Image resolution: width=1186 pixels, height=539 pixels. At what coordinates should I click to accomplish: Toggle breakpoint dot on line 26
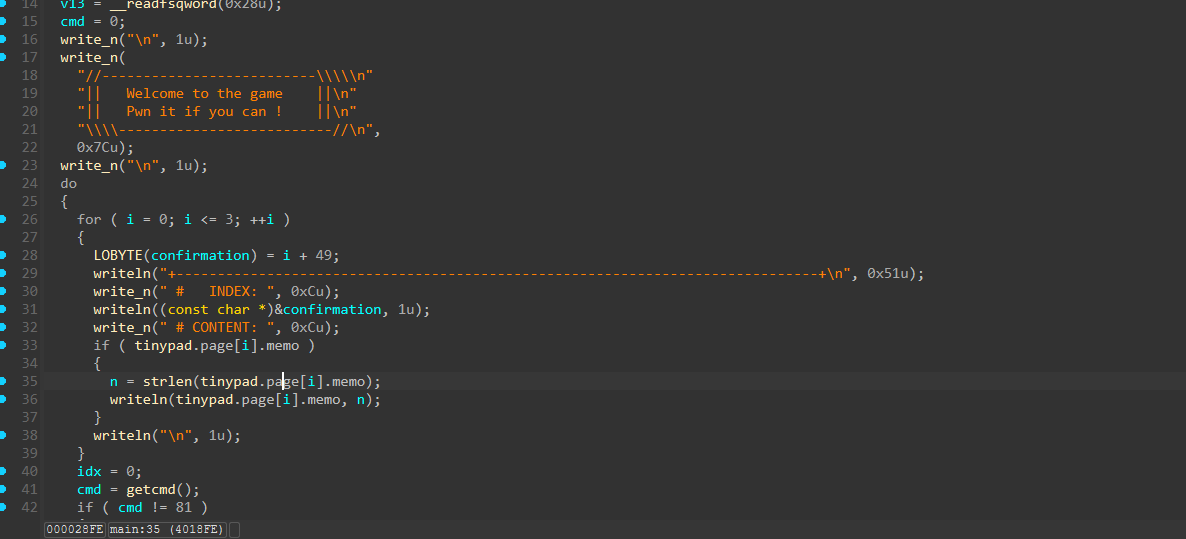[x=3, y=219]
